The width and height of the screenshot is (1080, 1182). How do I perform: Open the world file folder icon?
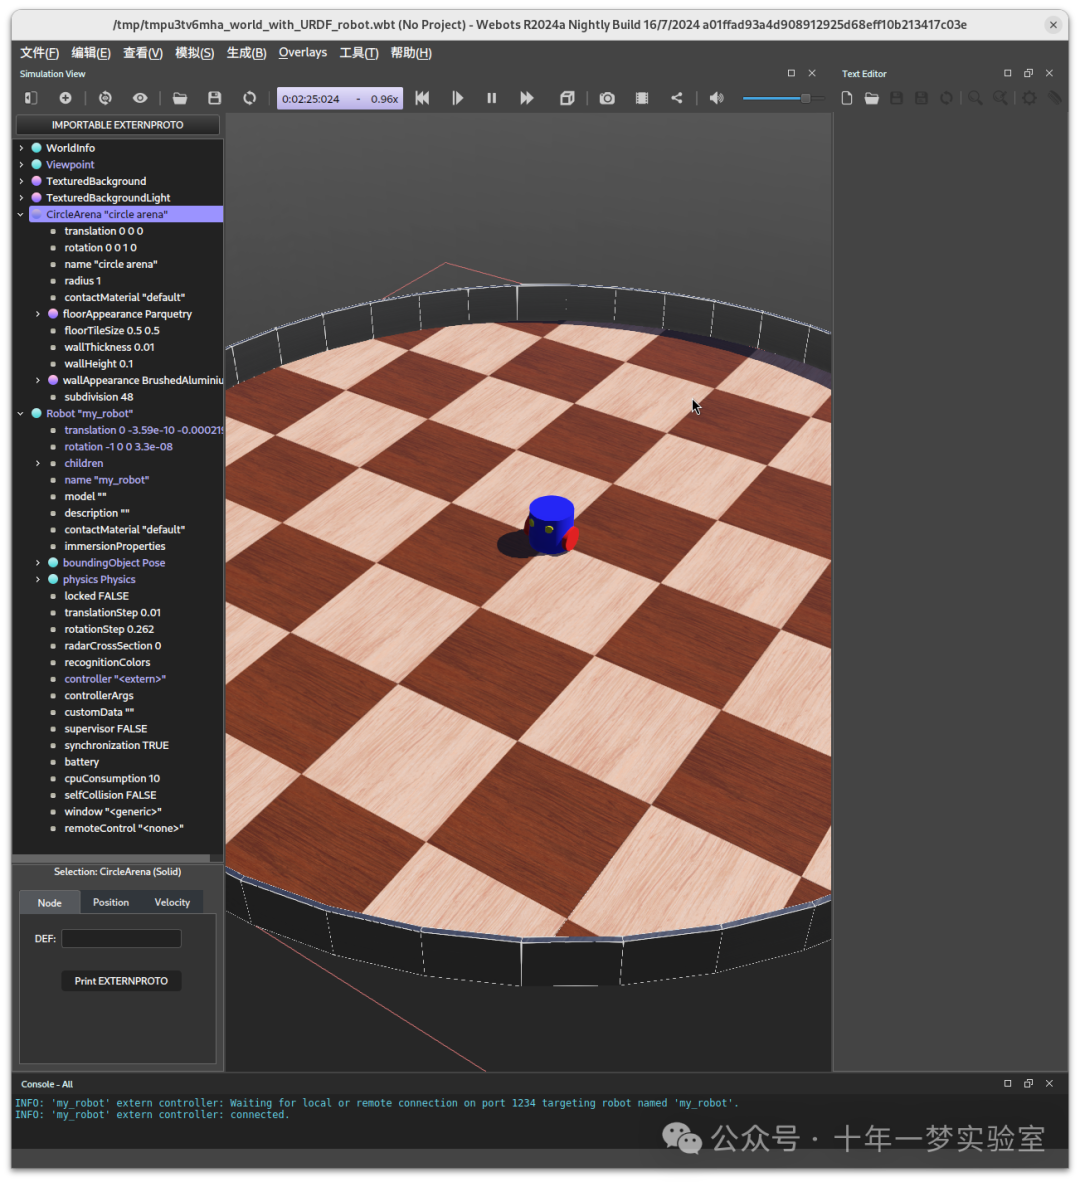(x=179, y=98)
